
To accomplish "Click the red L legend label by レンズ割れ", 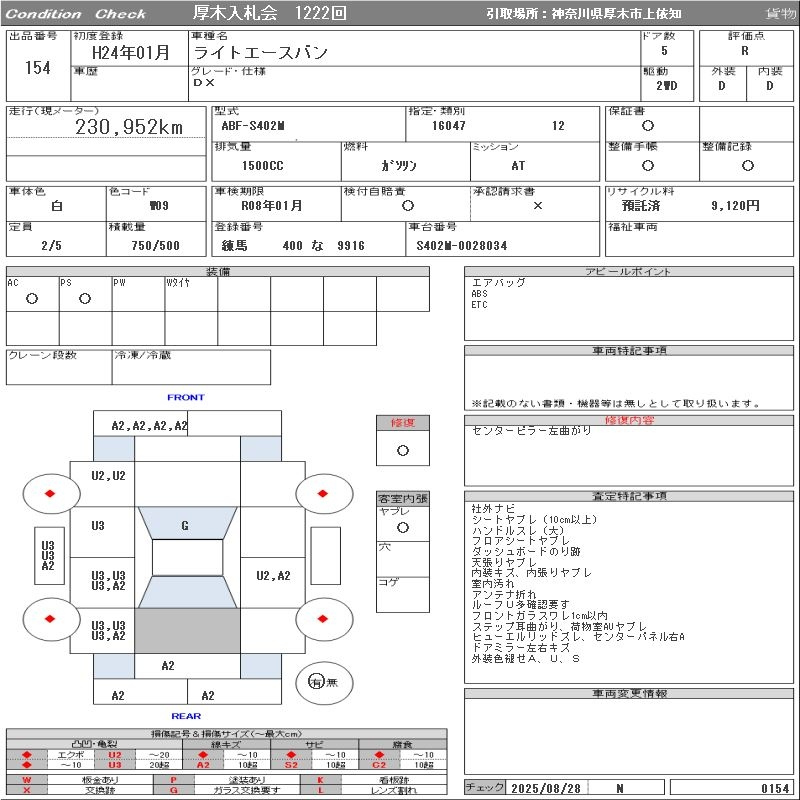I will 320,790.
